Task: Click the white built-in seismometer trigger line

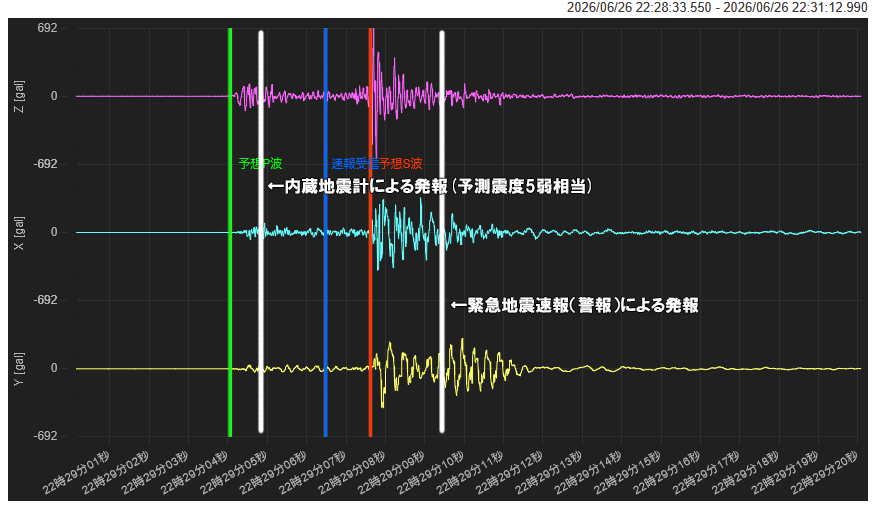Action: pos(261,232)
